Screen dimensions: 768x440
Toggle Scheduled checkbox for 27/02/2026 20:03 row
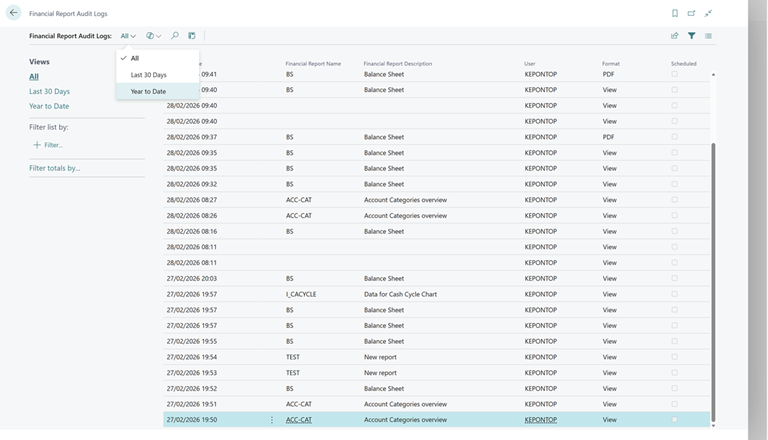point(674,278)
